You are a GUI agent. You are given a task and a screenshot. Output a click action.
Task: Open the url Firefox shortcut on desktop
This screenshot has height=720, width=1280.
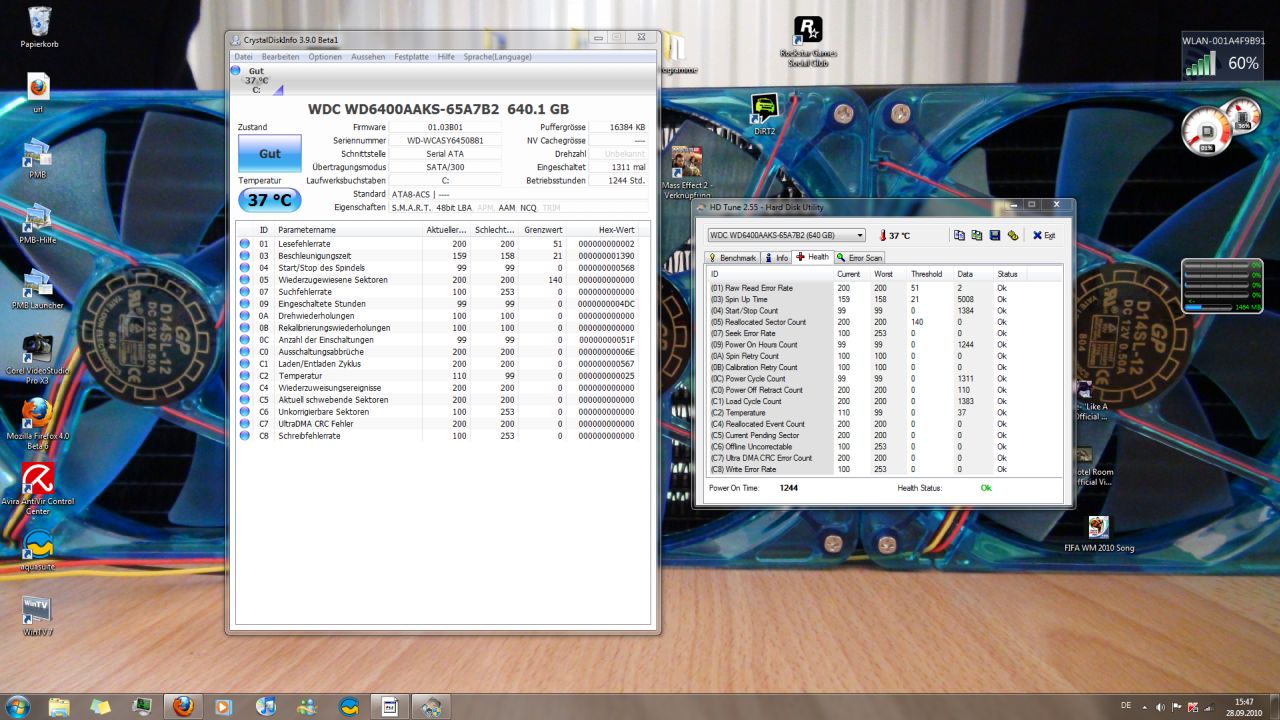tap(38, 93)
